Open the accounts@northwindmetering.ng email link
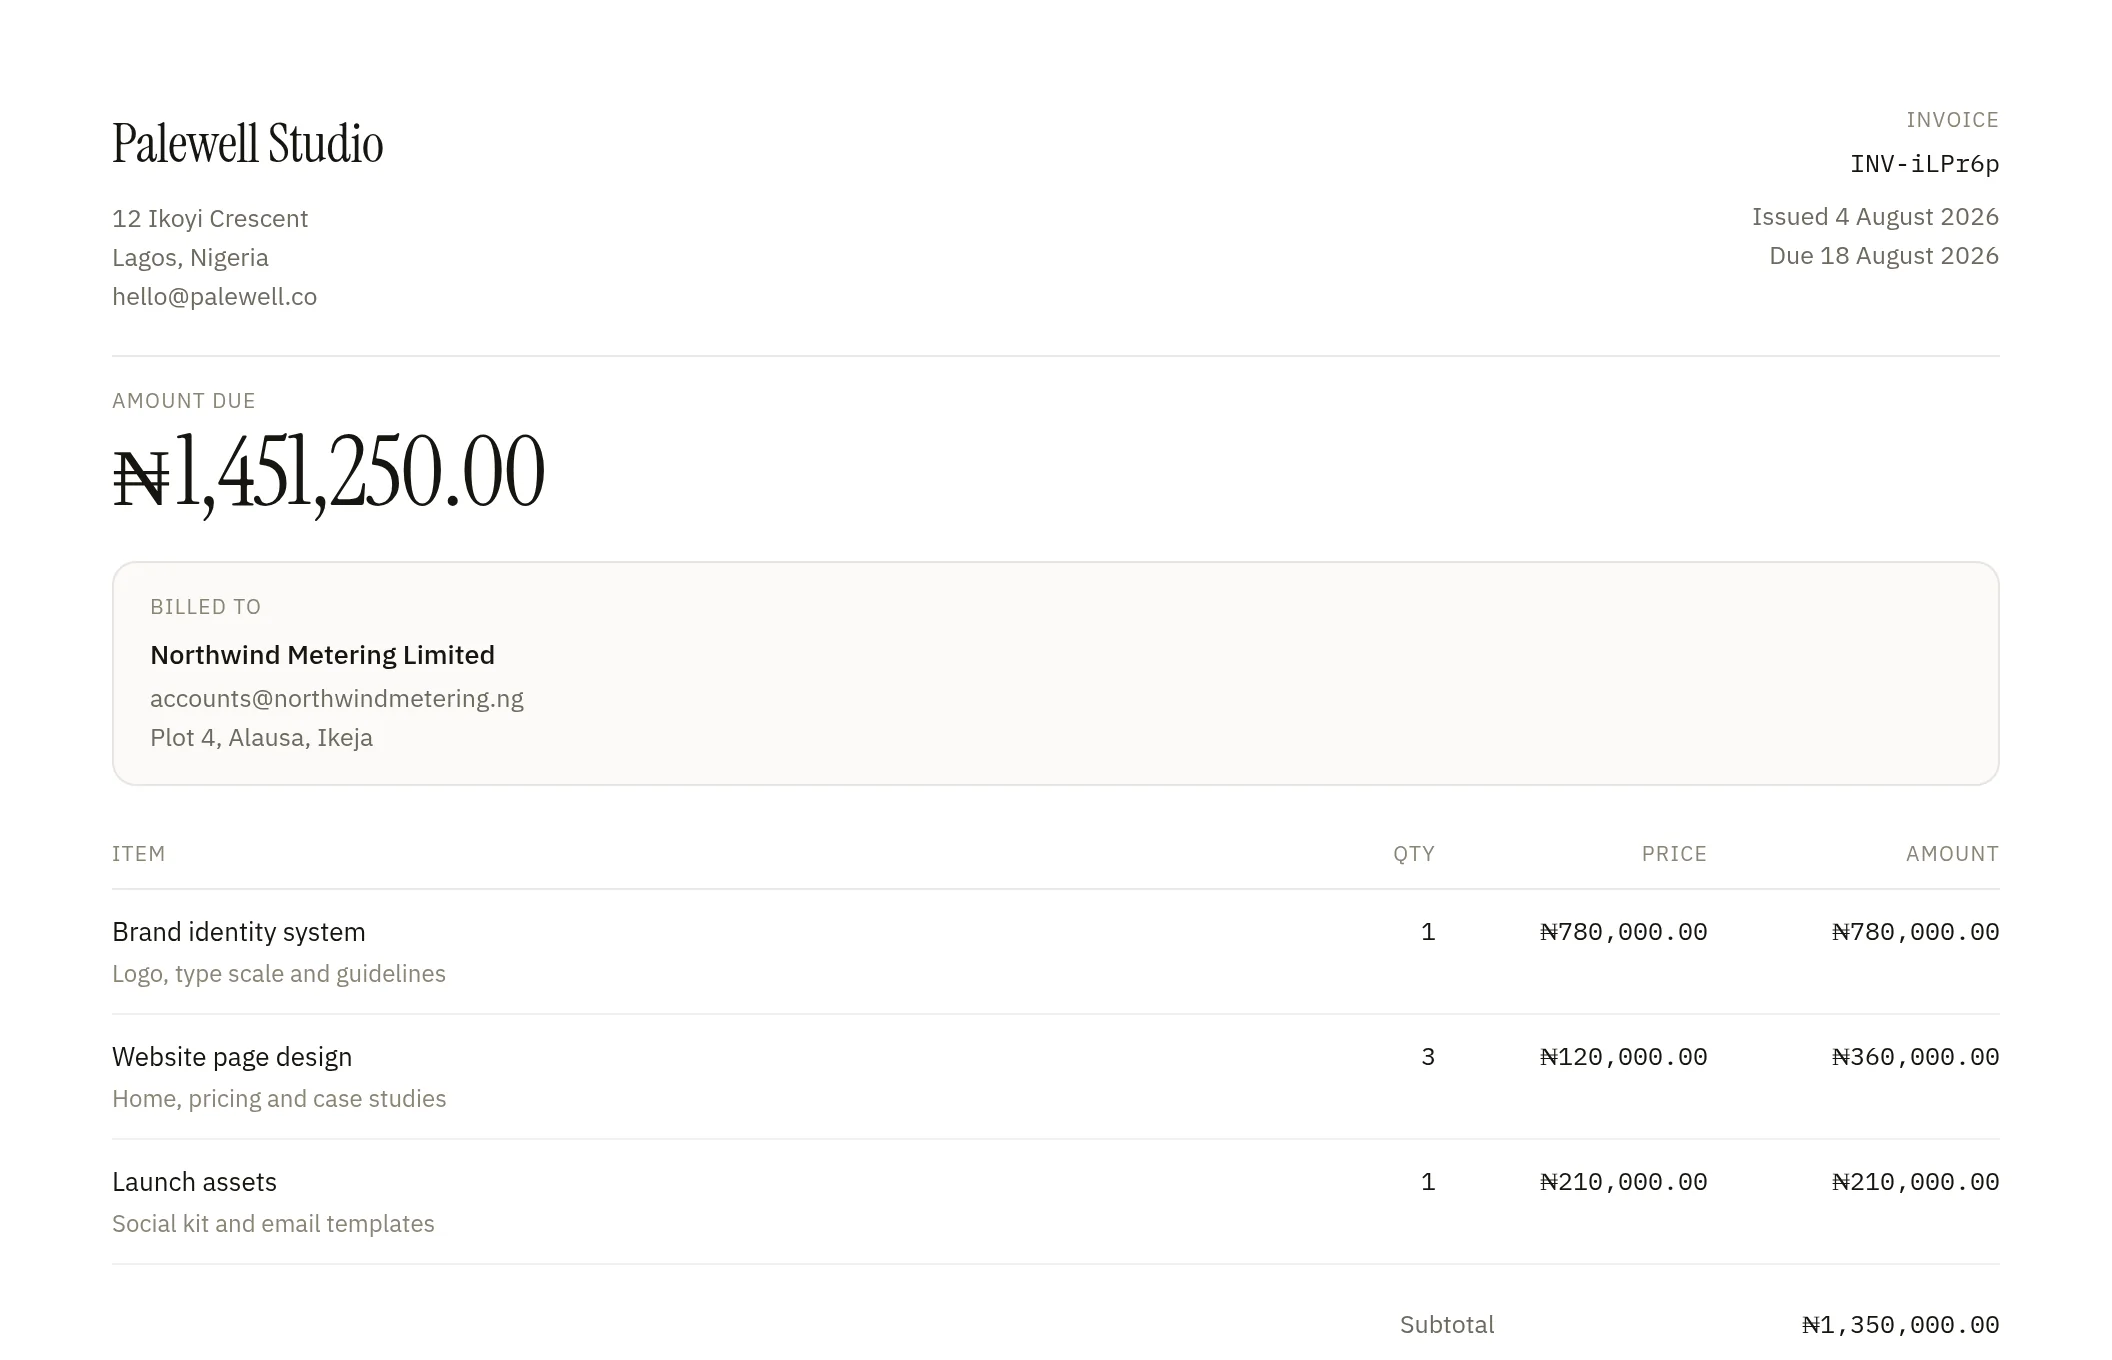Screen dimensions: 2112x1360 337,699
